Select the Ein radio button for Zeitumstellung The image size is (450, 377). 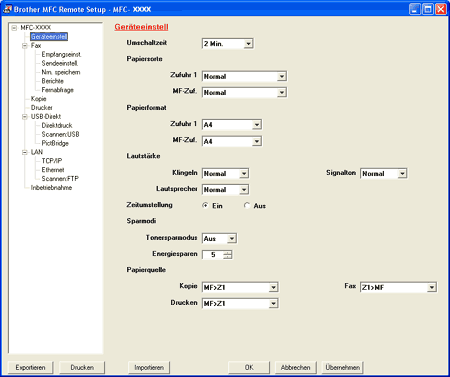point(205,206)
